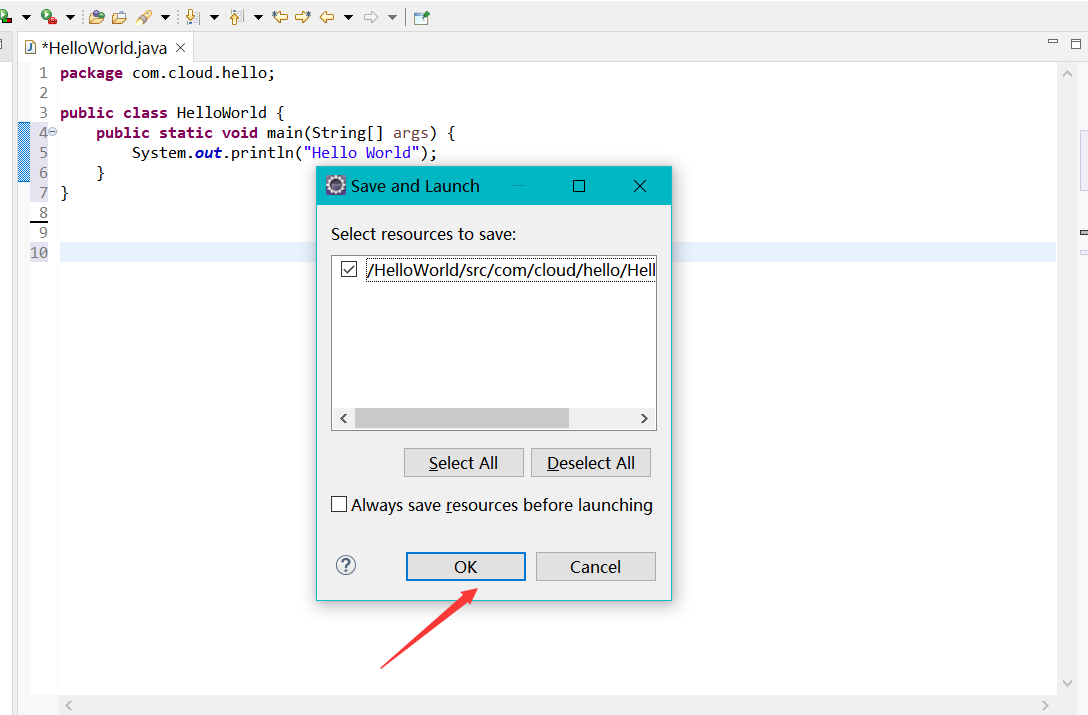Toggle the HelloWorld resource checkbox in dialog
The image size is (1088, 715).
coord(349,269)
